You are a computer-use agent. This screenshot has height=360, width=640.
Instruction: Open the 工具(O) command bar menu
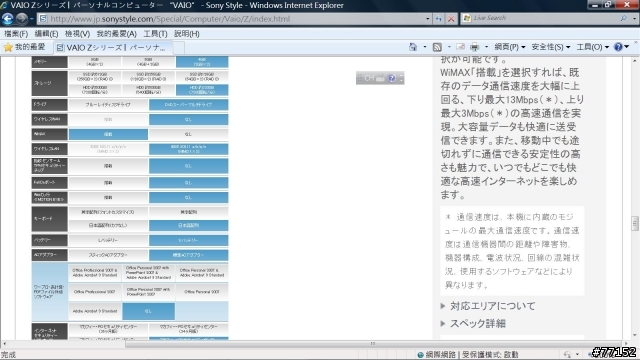[x=593, y=47]
